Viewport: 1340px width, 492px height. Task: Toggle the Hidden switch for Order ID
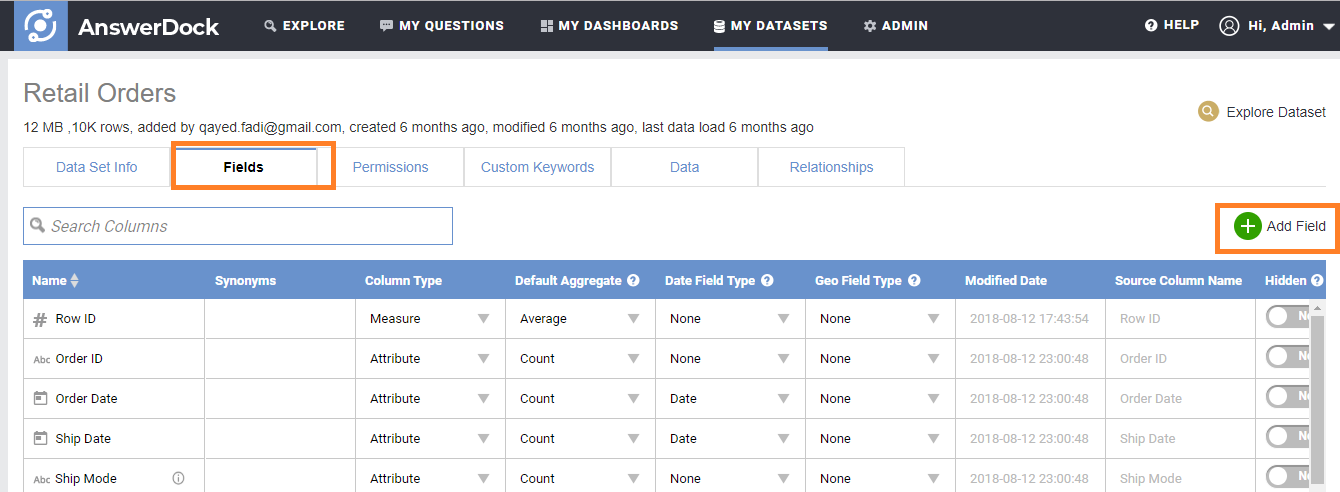[x=1288, y=357]
